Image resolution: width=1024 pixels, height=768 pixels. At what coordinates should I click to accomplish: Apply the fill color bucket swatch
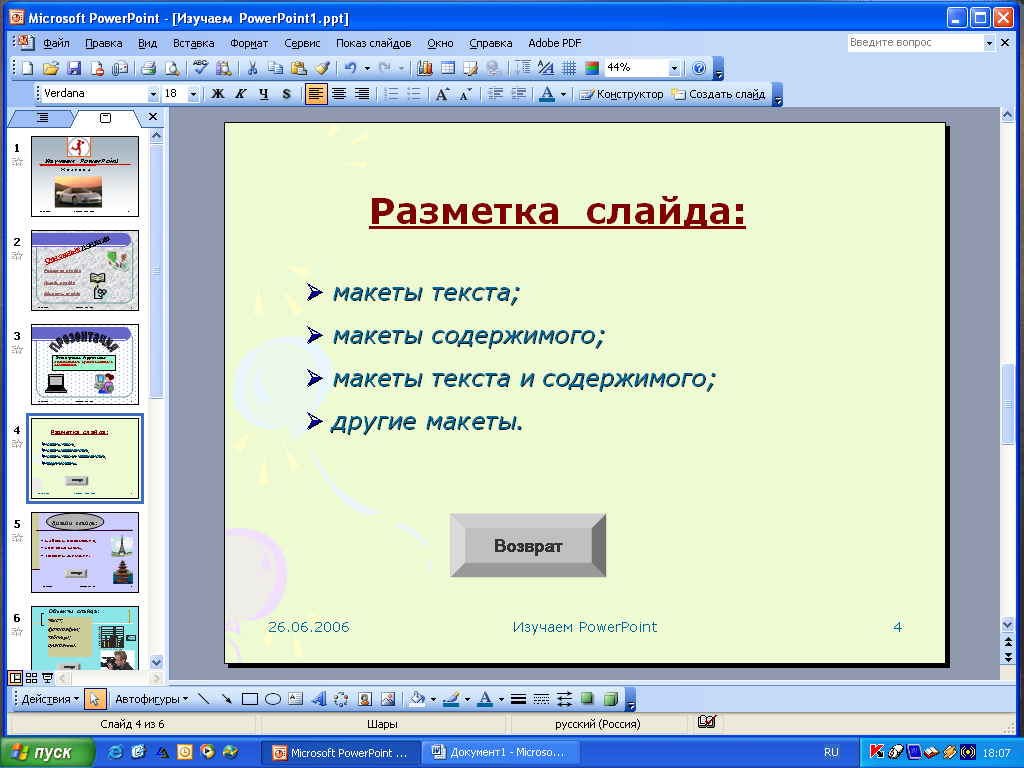coord(417,699)
